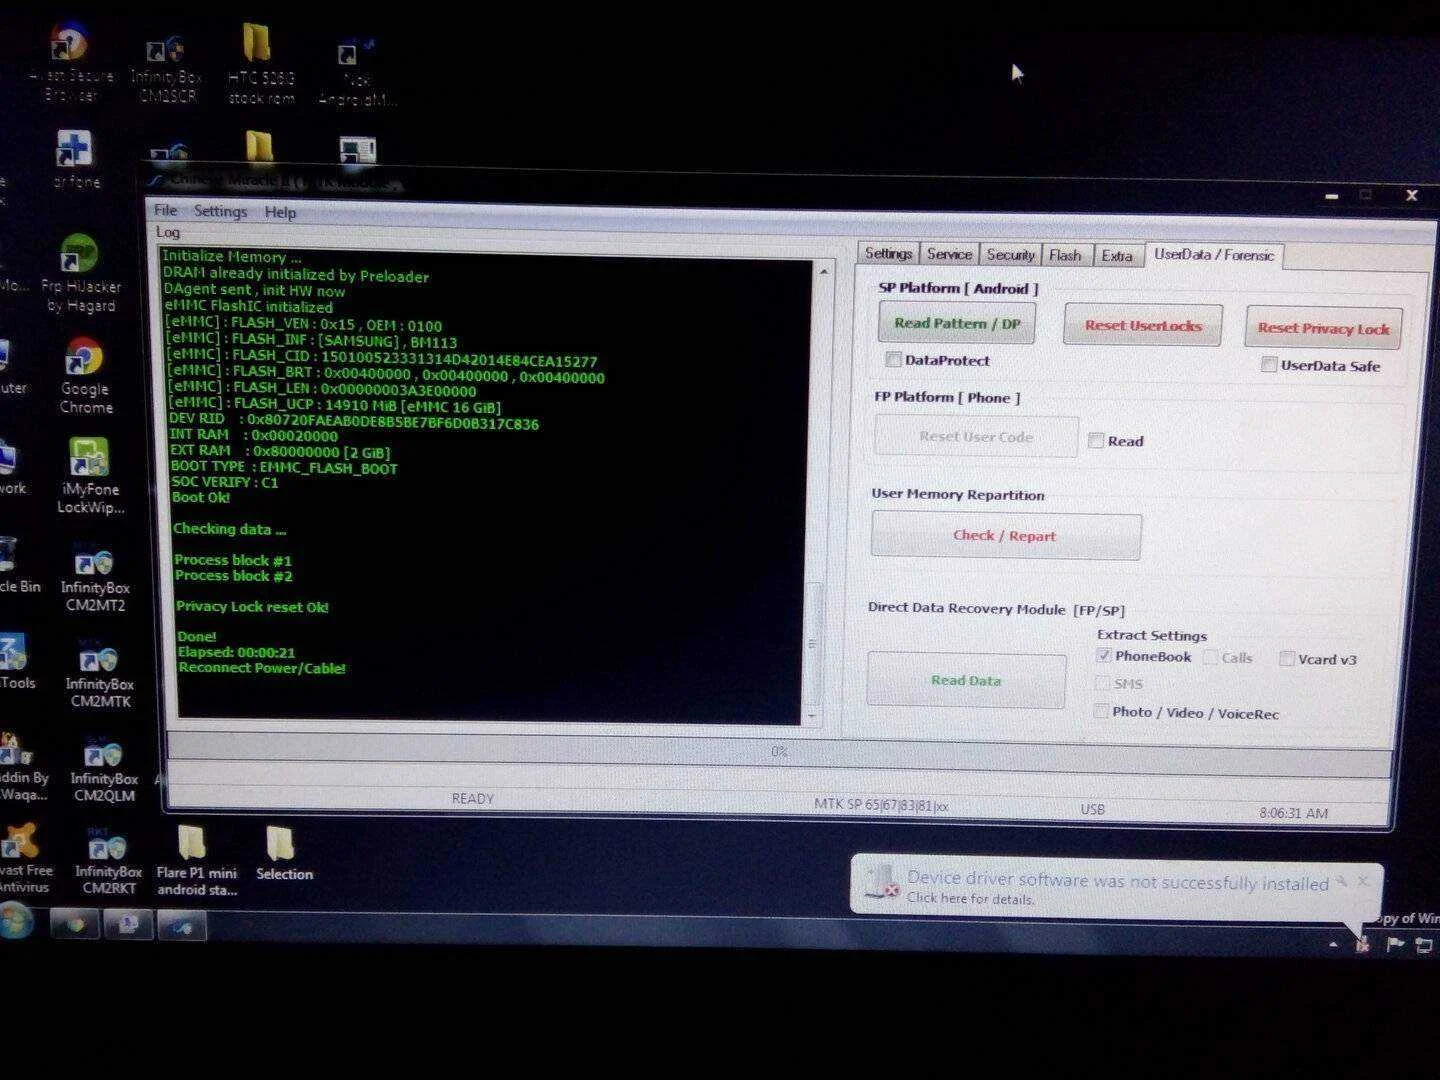Enable the UserData Safe checkbox
1440x1080 pixels.
coord(1269,365)
